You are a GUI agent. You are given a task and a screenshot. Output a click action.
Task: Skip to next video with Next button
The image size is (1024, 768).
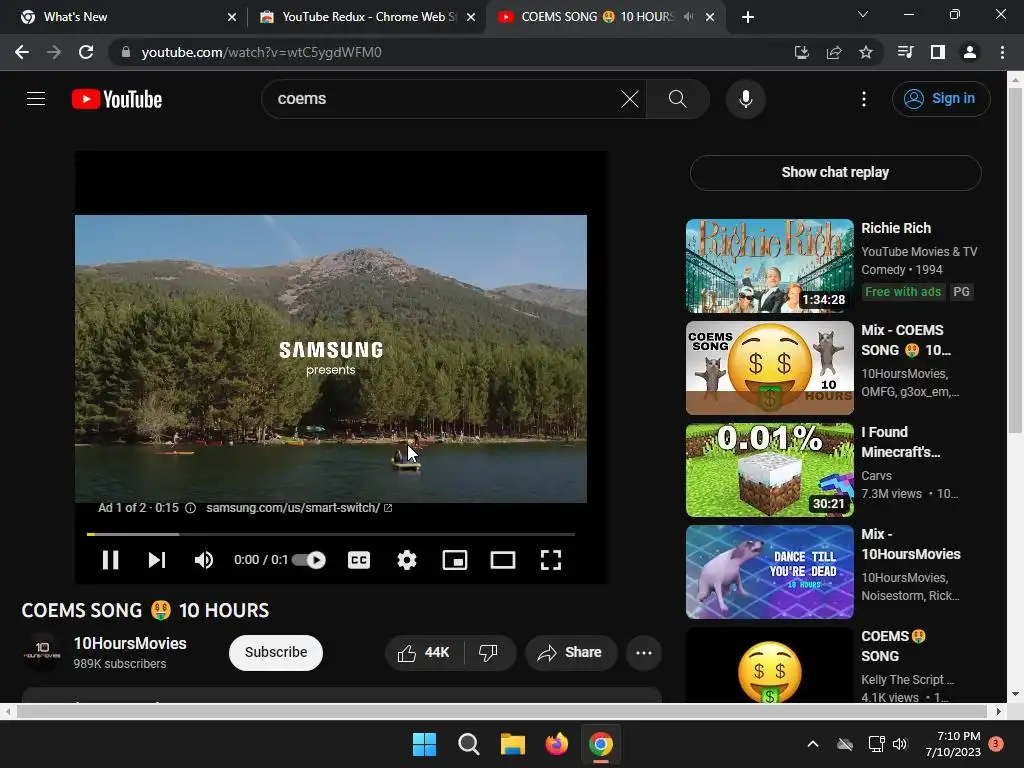157,560
